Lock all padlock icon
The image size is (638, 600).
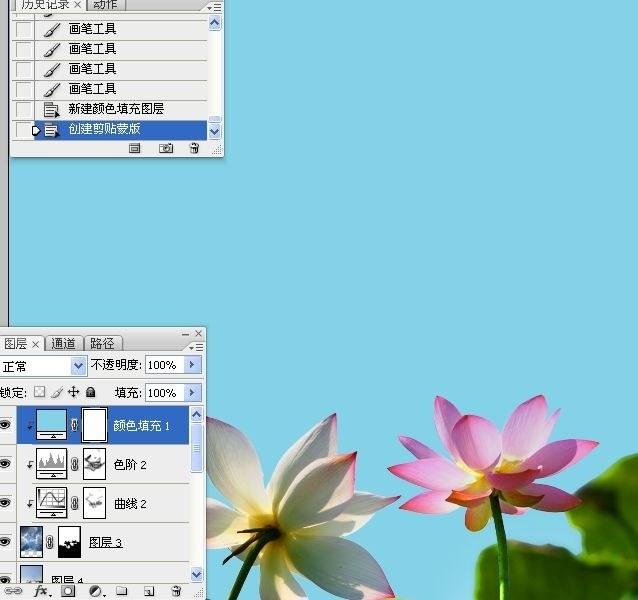(x=90, y=392)
